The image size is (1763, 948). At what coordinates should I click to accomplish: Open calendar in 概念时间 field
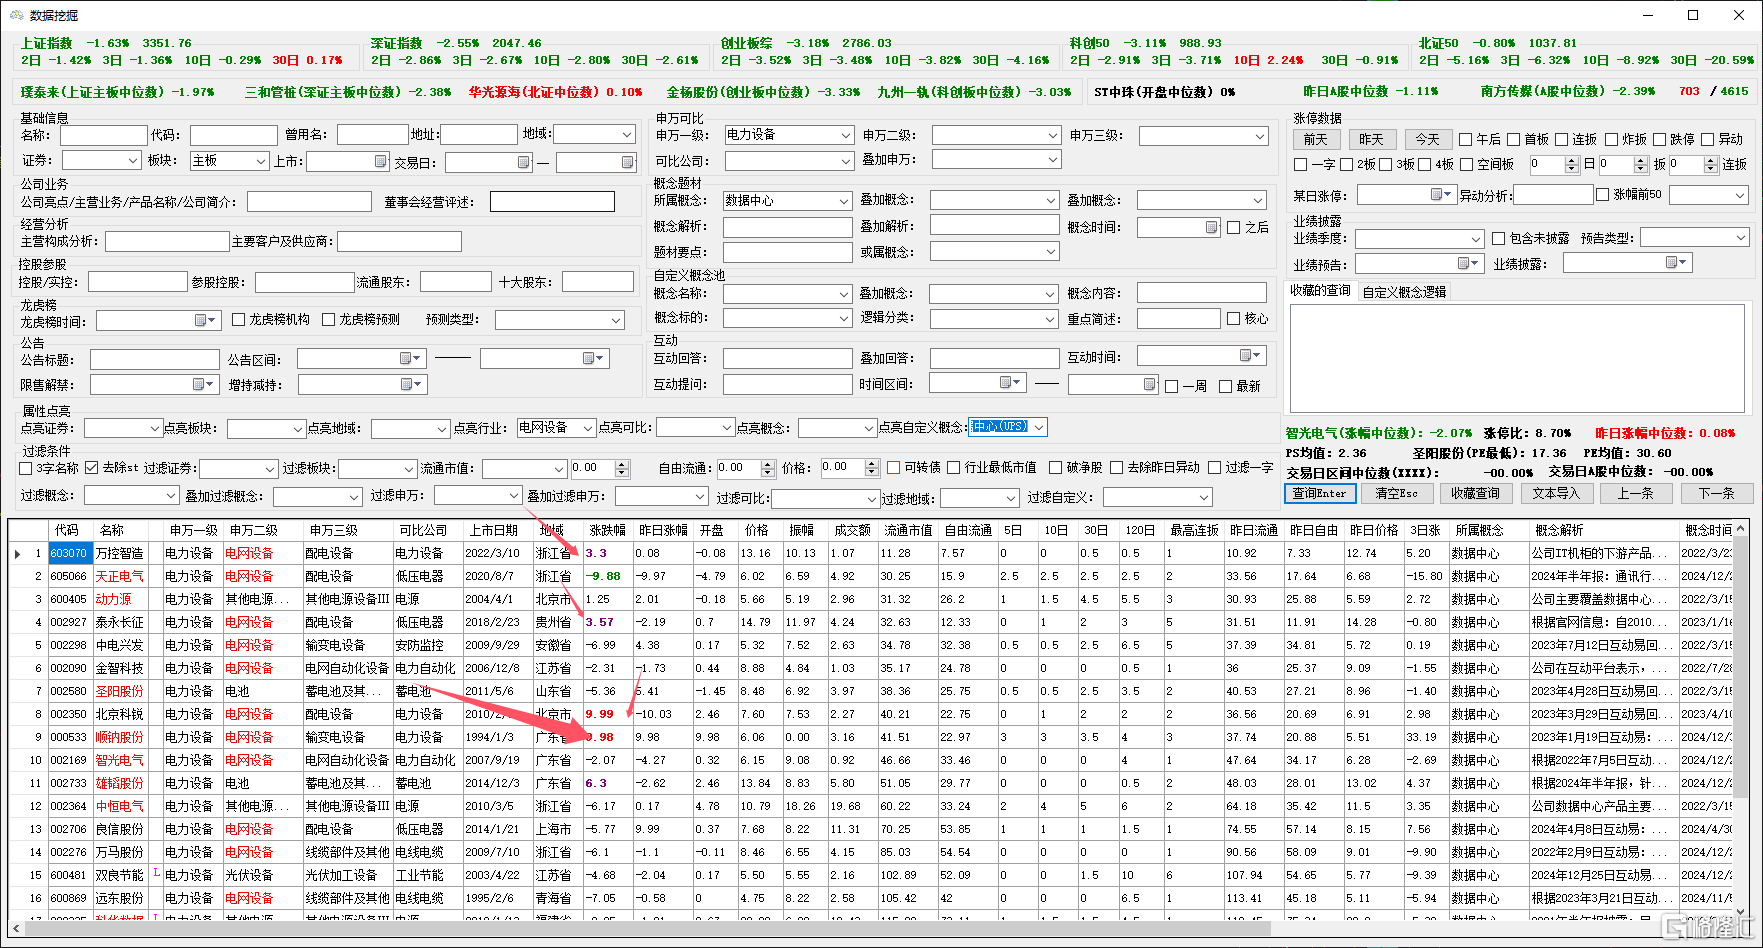(1211, 227)
